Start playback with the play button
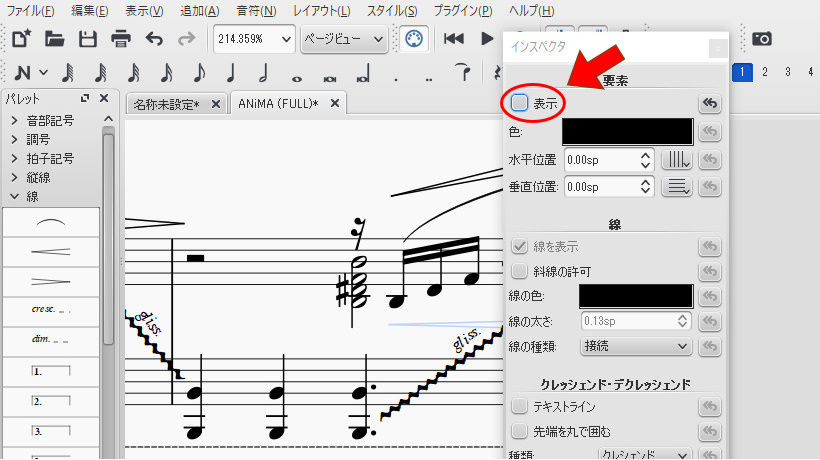 [487, 39]
